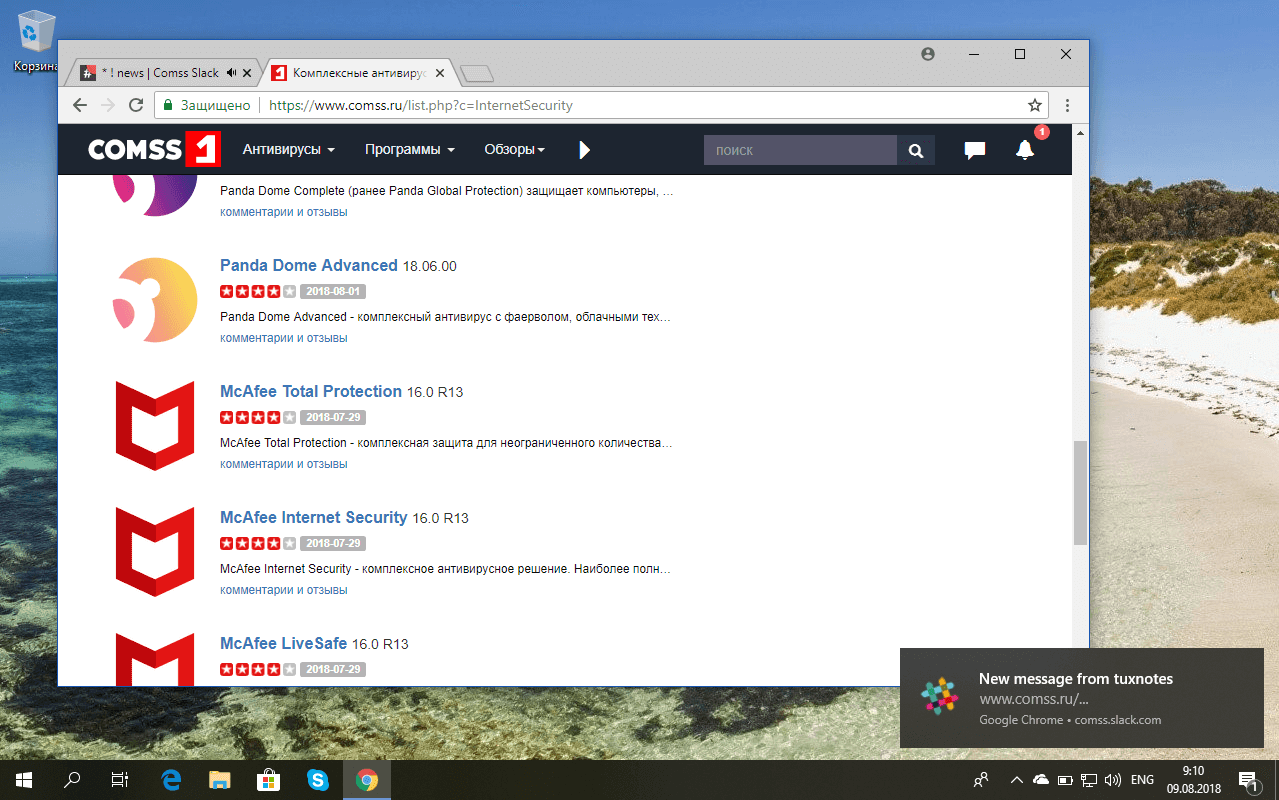Open Windows taskbar search
This screenshot has width=1279, height=800.
pyautogui.click(x=72, y=780)
